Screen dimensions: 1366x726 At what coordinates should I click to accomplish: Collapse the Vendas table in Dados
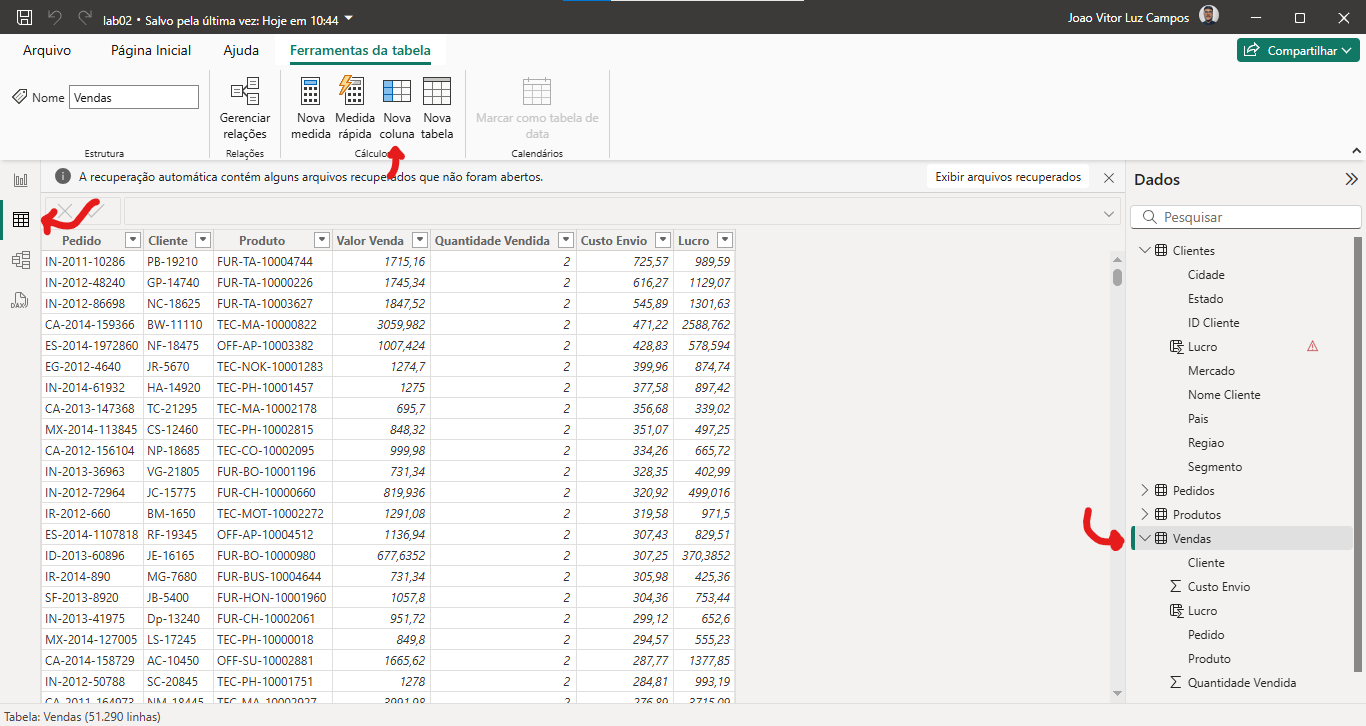click(1145, 539)
